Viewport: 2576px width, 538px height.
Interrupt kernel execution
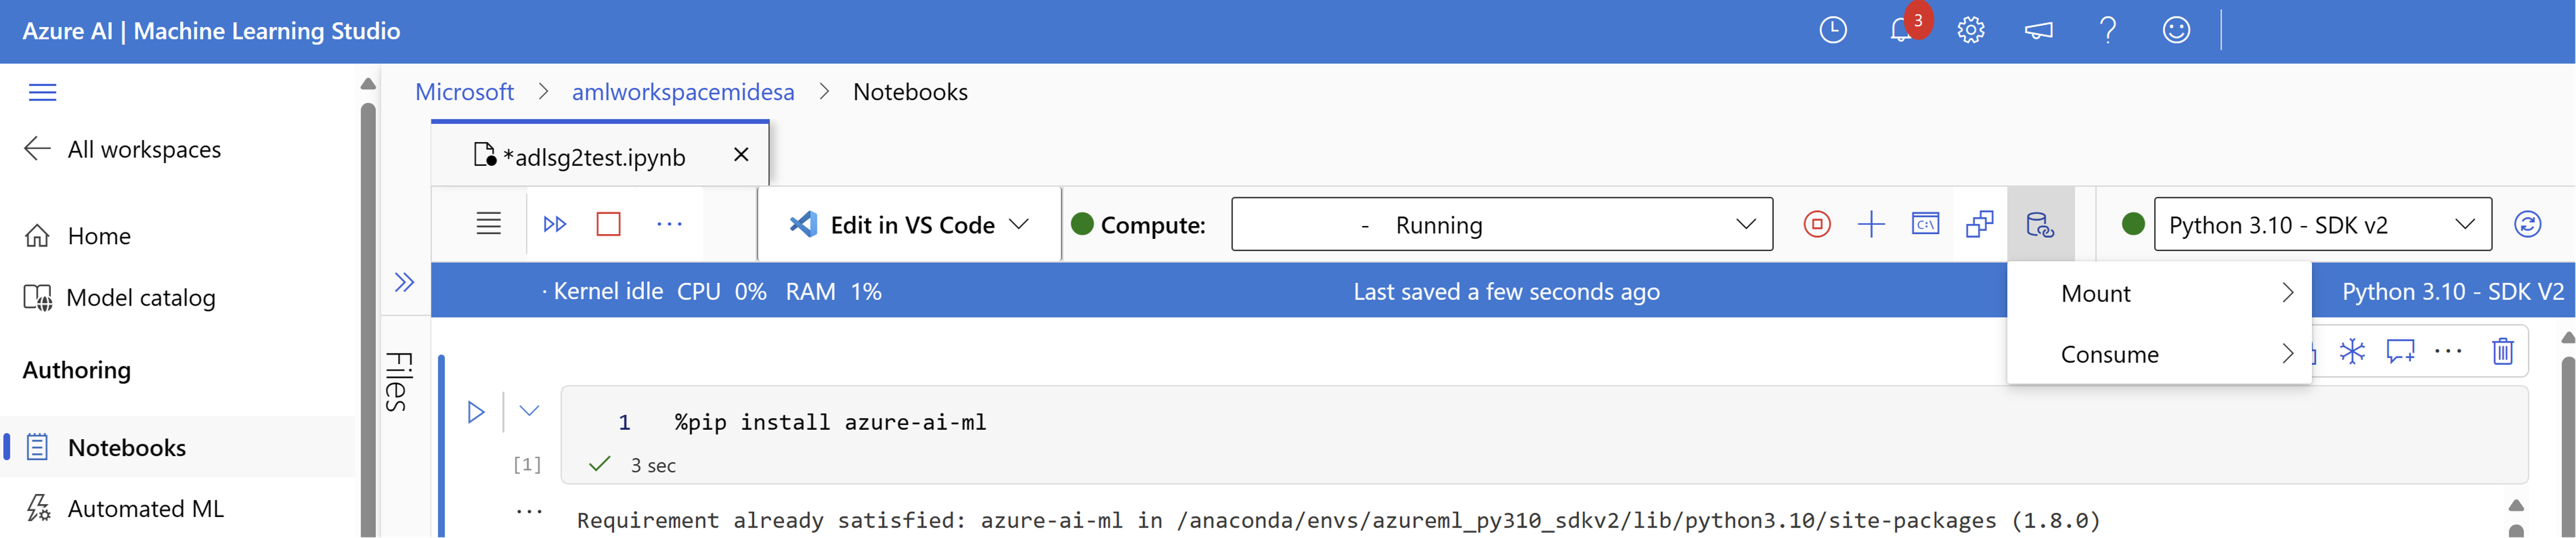tap(1817, 224)
